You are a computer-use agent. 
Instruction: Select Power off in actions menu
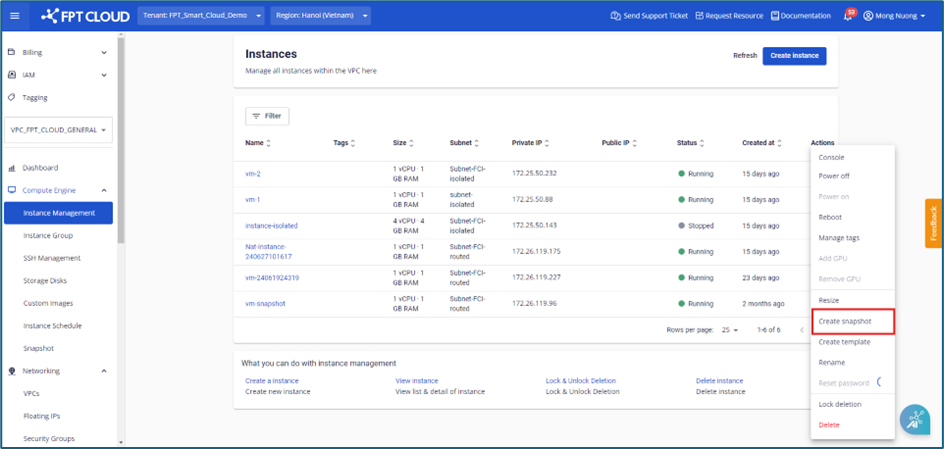point(834,176)
